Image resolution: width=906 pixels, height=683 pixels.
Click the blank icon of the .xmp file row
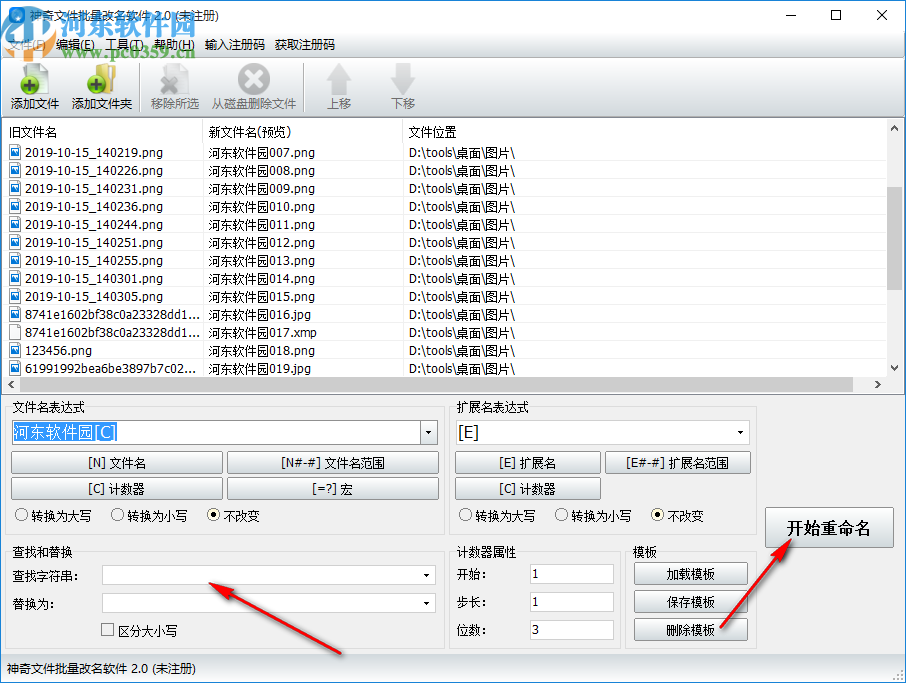15,332
